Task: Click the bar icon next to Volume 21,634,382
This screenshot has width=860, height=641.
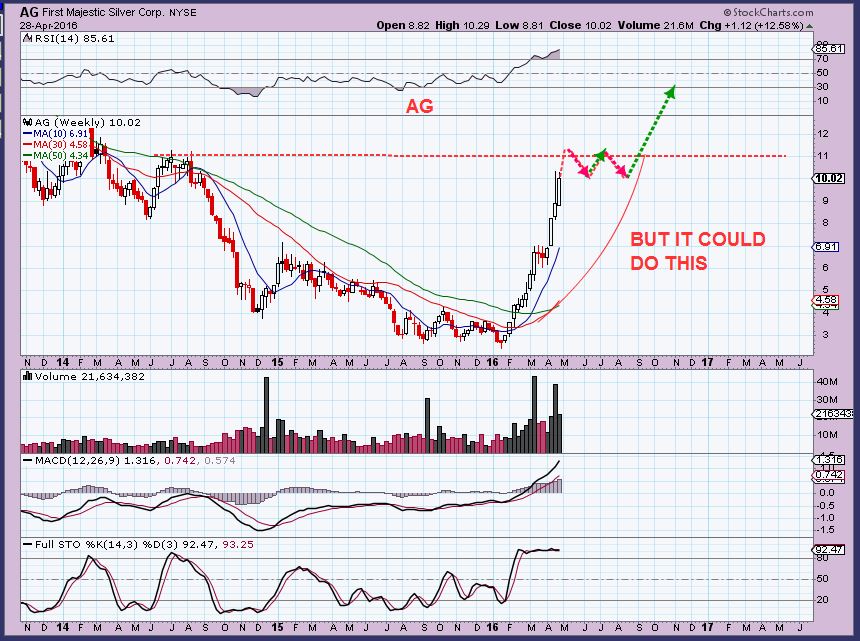Action: [x=27, y=376]
